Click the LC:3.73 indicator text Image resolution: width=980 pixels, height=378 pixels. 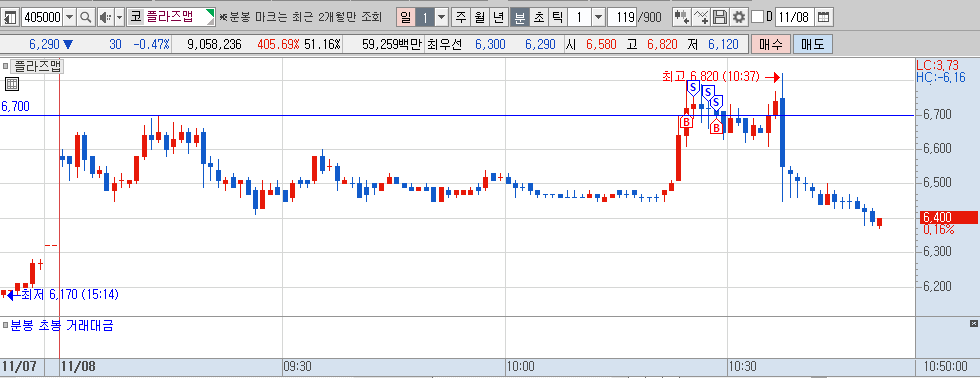click(938, 65)
